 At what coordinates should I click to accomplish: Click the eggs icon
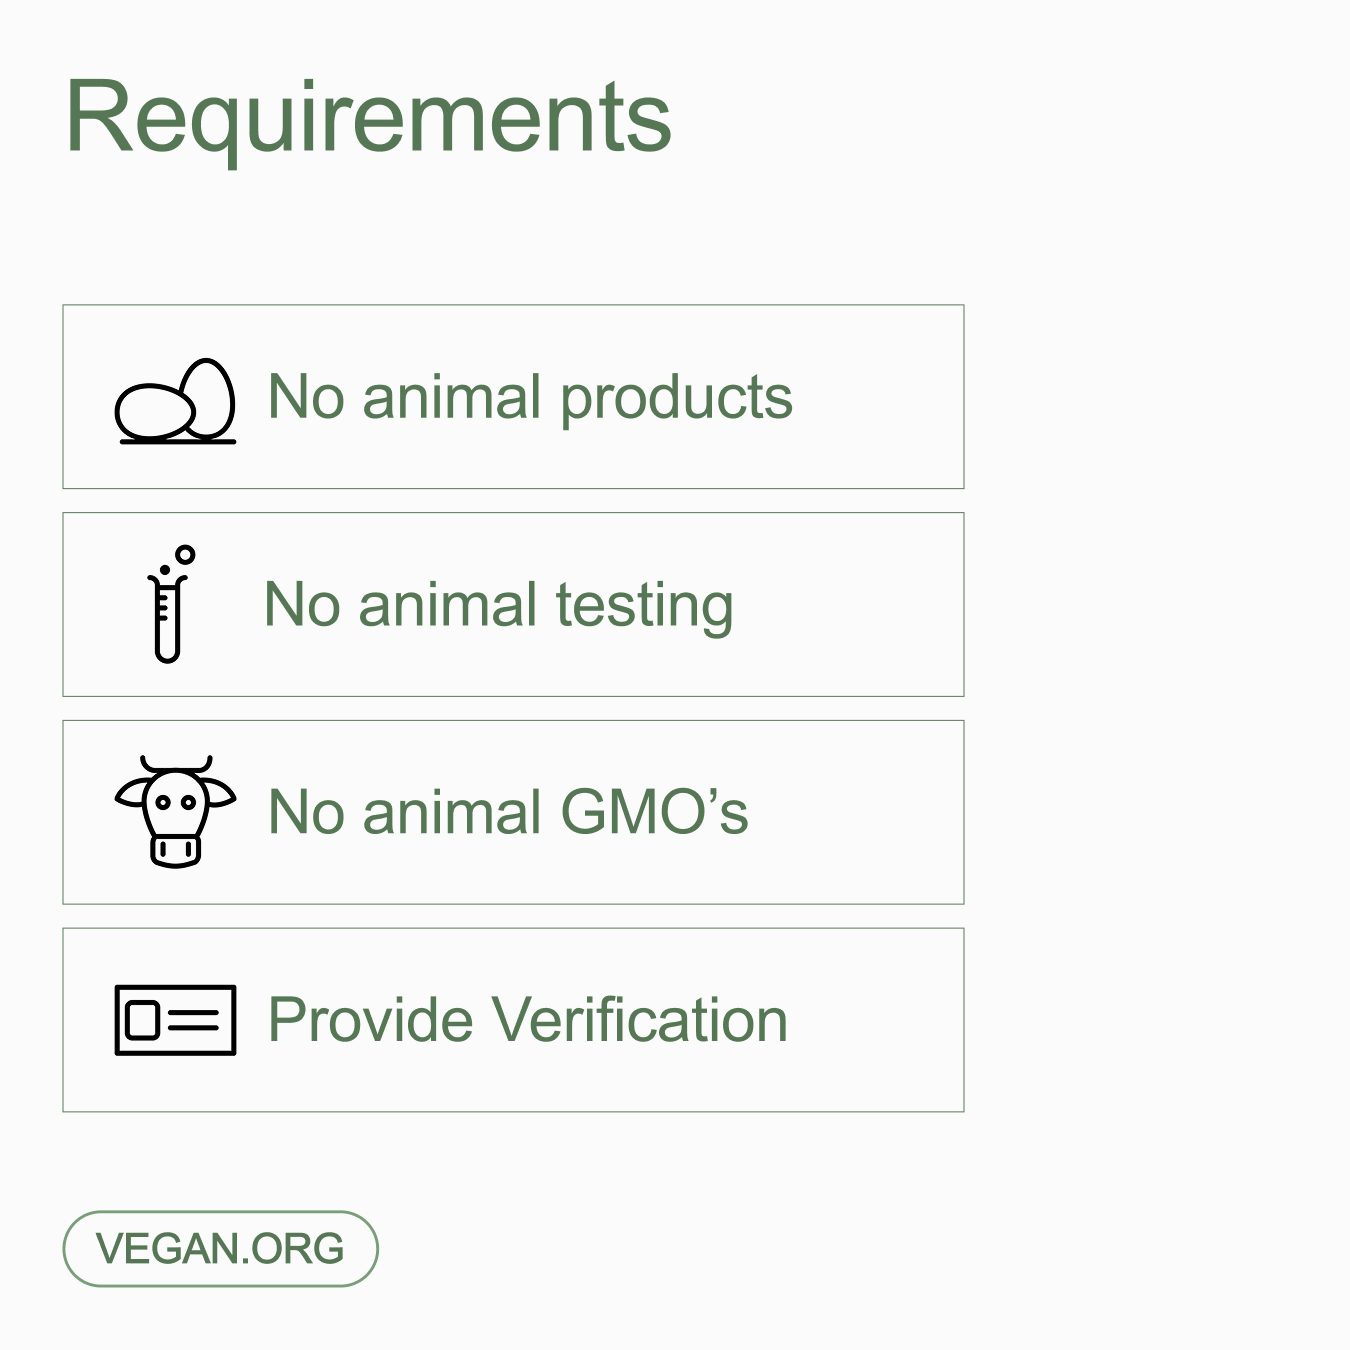[176, 401]
